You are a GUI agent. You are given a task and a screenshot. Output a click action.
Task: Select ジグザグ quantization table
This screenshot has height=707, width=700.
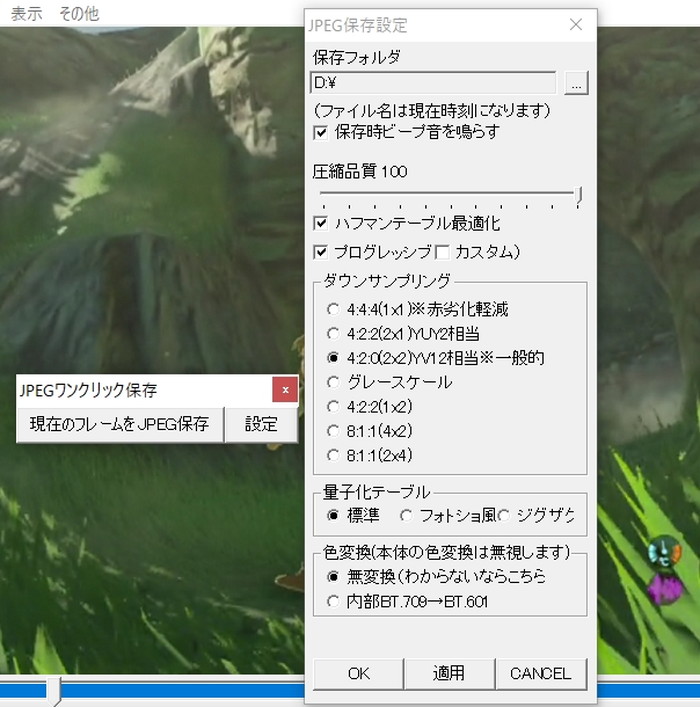coord(536,515)
